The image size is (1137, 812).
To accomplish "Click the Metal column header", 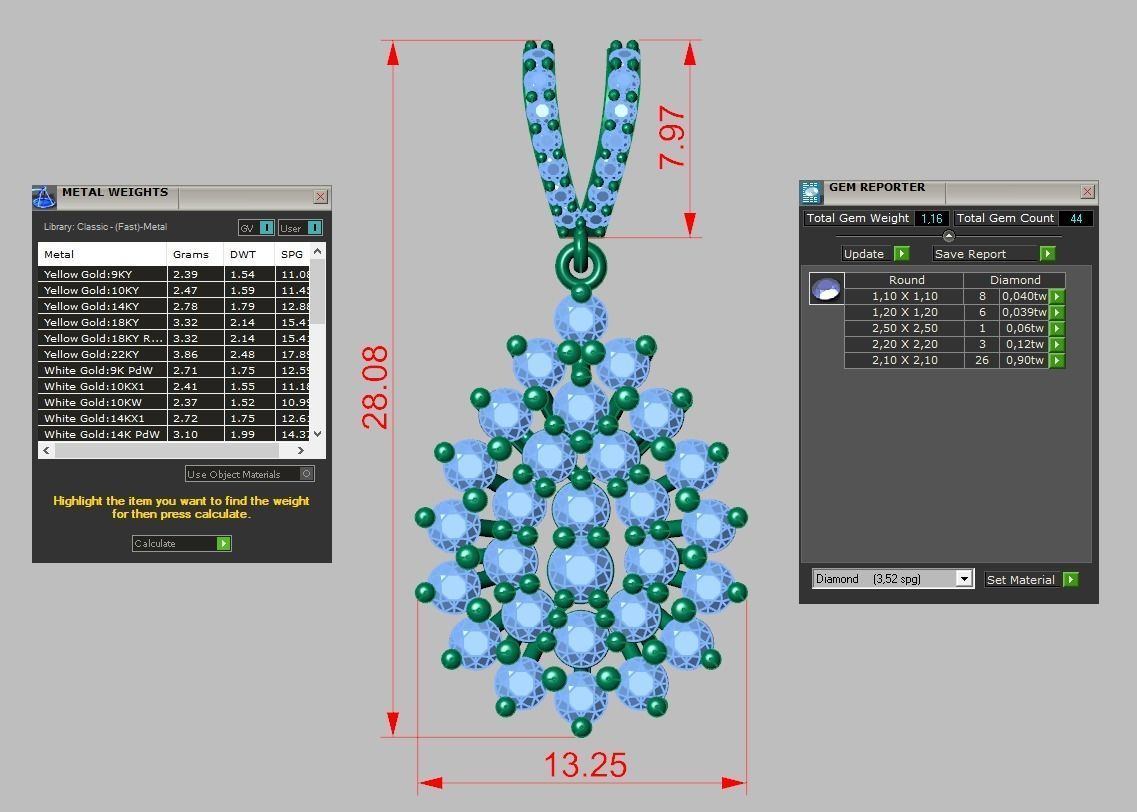I will click(102, 254).
